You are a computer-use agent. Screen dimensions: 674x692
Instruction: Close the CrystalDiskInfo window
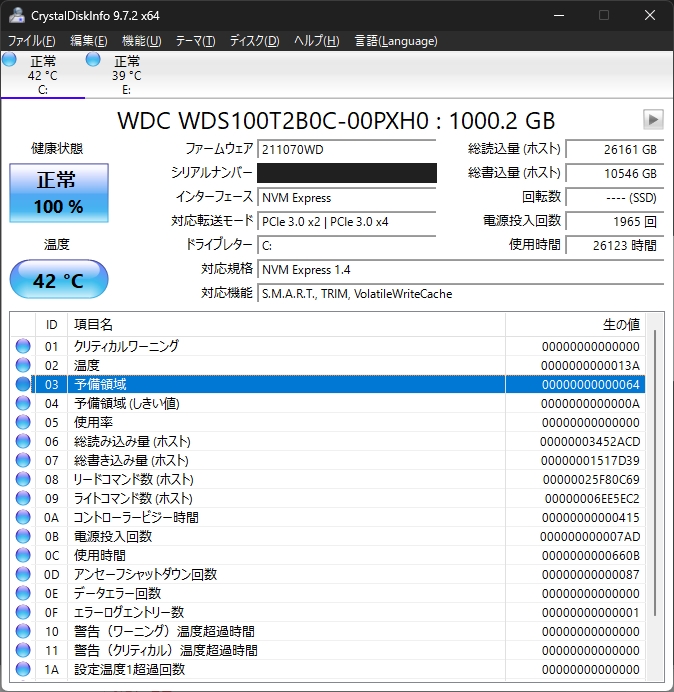649,15
